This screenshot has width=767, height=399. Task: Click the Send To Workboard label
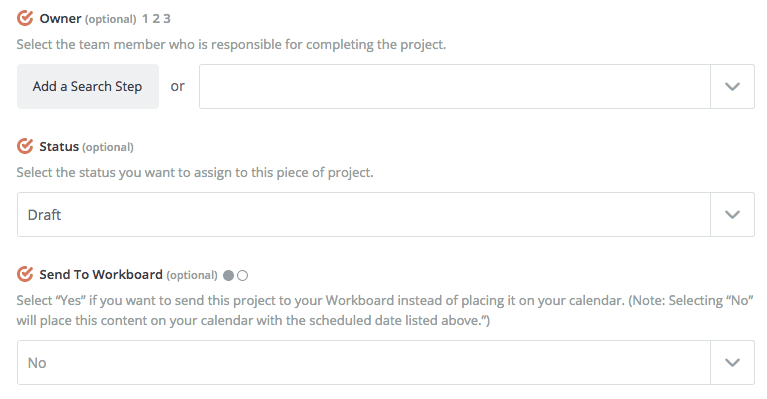pyautogui.click(x=101, y=275)
